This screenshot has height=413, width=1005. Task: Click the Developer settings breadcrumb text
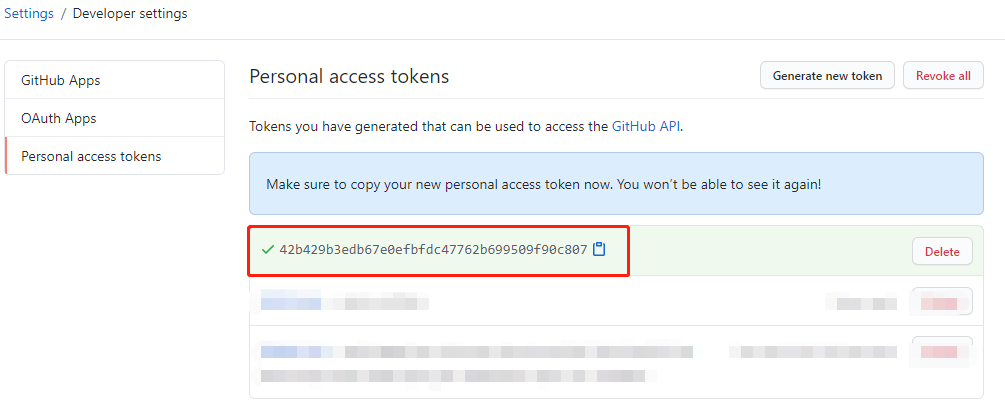point(130,14)
